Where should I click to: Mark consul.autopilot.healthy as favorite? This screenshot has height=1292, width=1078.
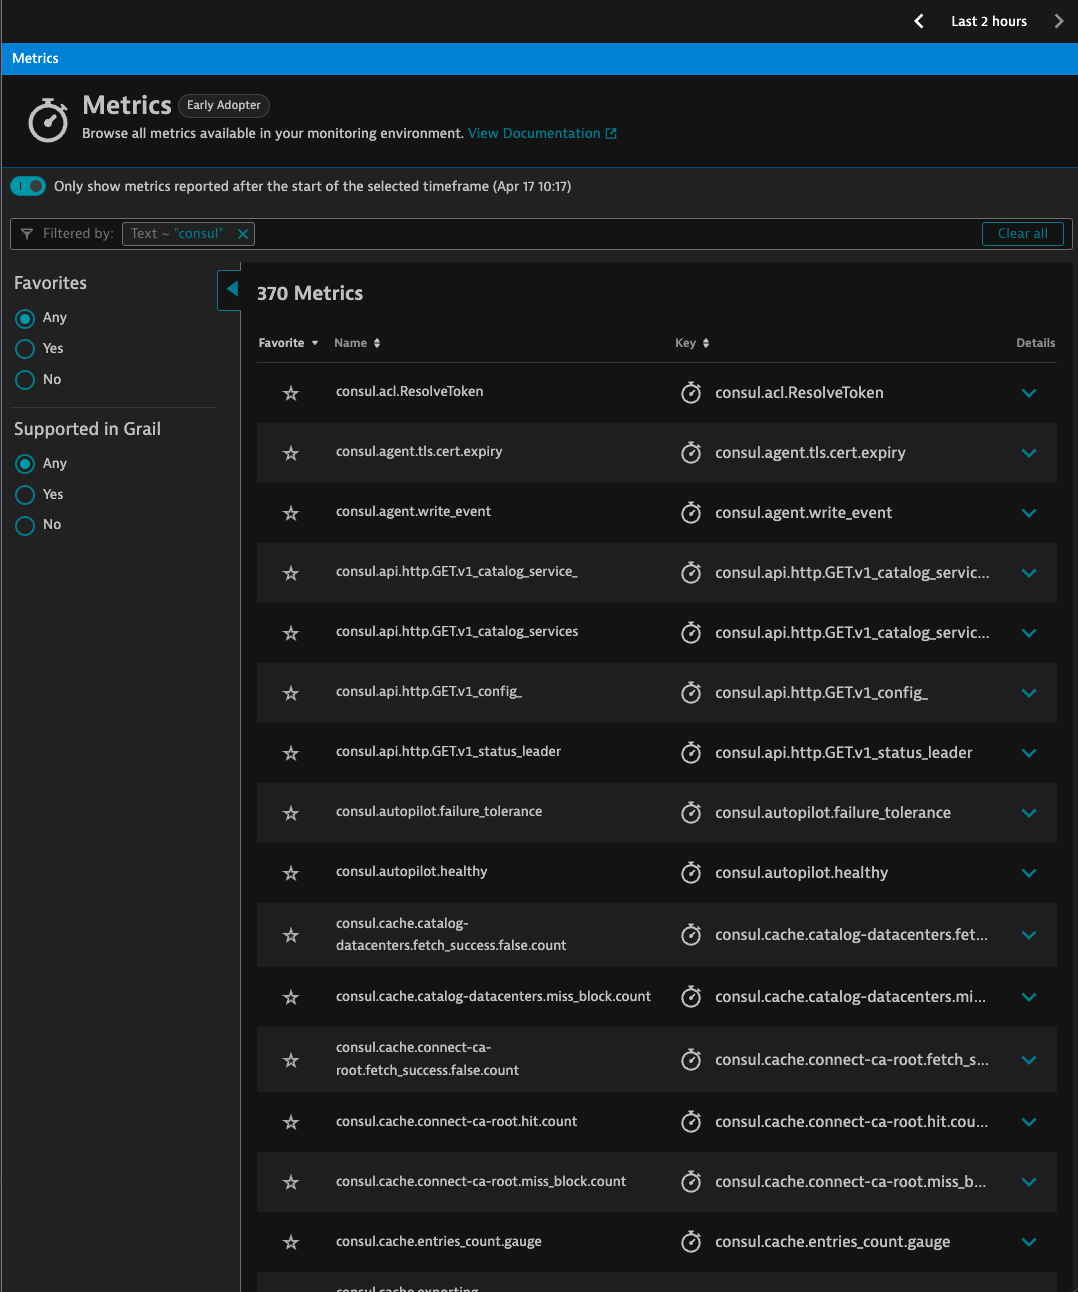tap(291, 873)
